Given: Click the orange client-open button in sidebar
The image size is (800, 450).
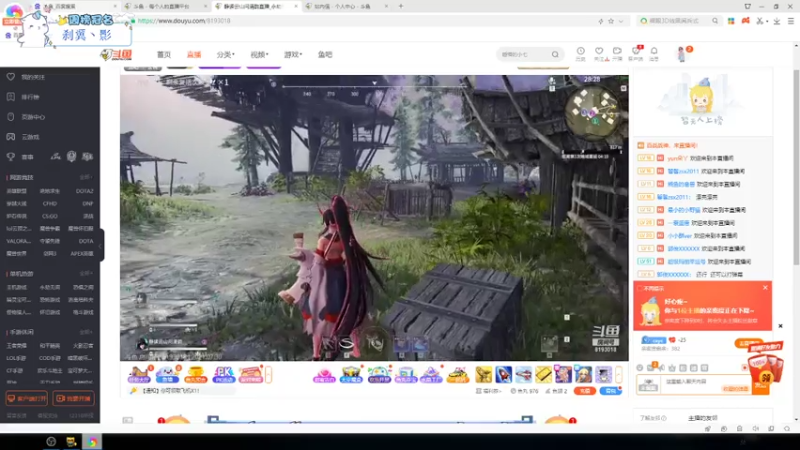Looking at the screenshot, I should point(27,398).
